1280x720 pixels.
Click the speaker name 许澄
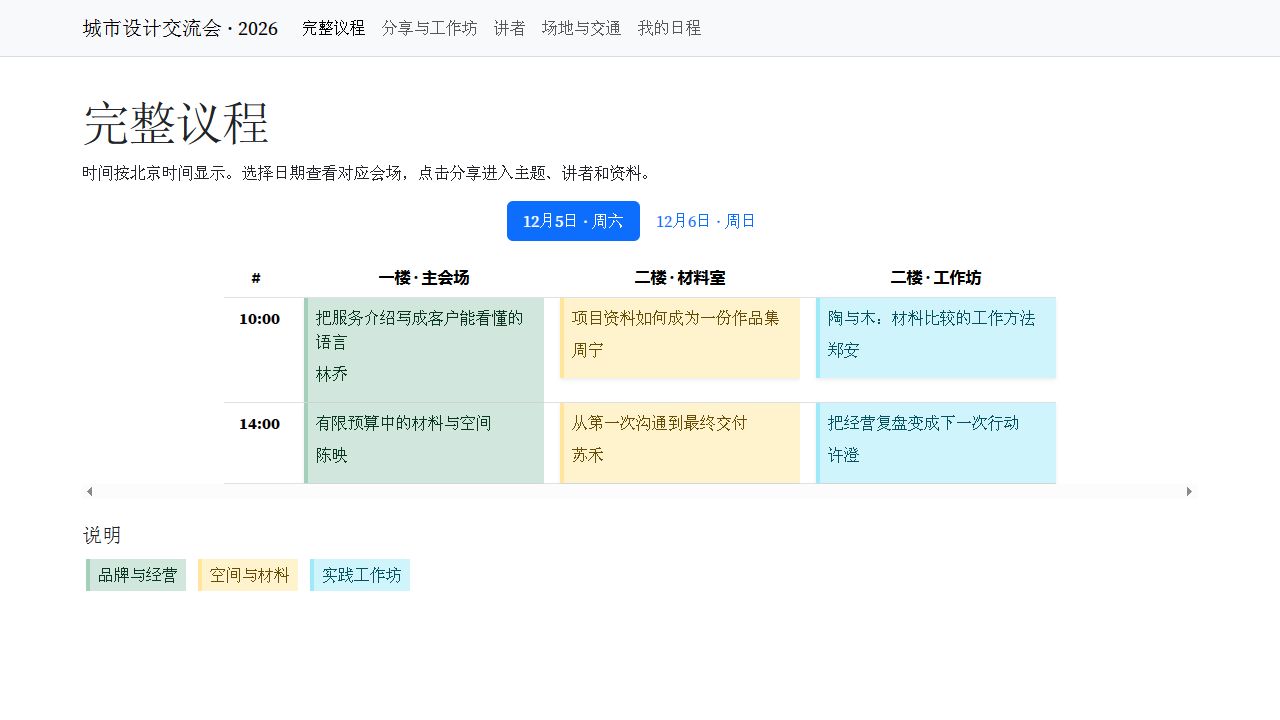tap(844, 455)
